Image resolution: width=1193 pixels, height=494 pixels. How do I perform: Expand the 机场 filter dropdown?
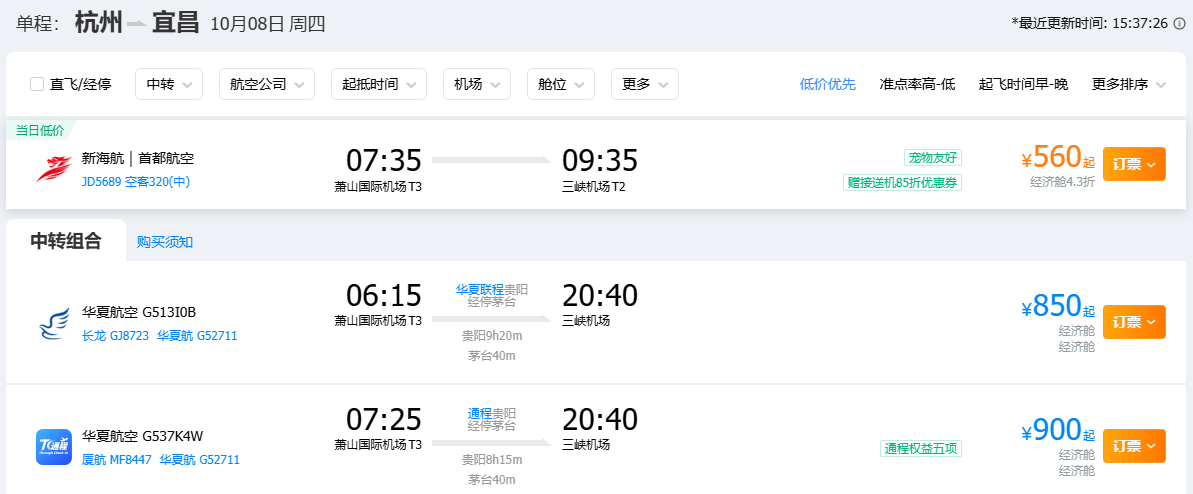coord(477,84)
